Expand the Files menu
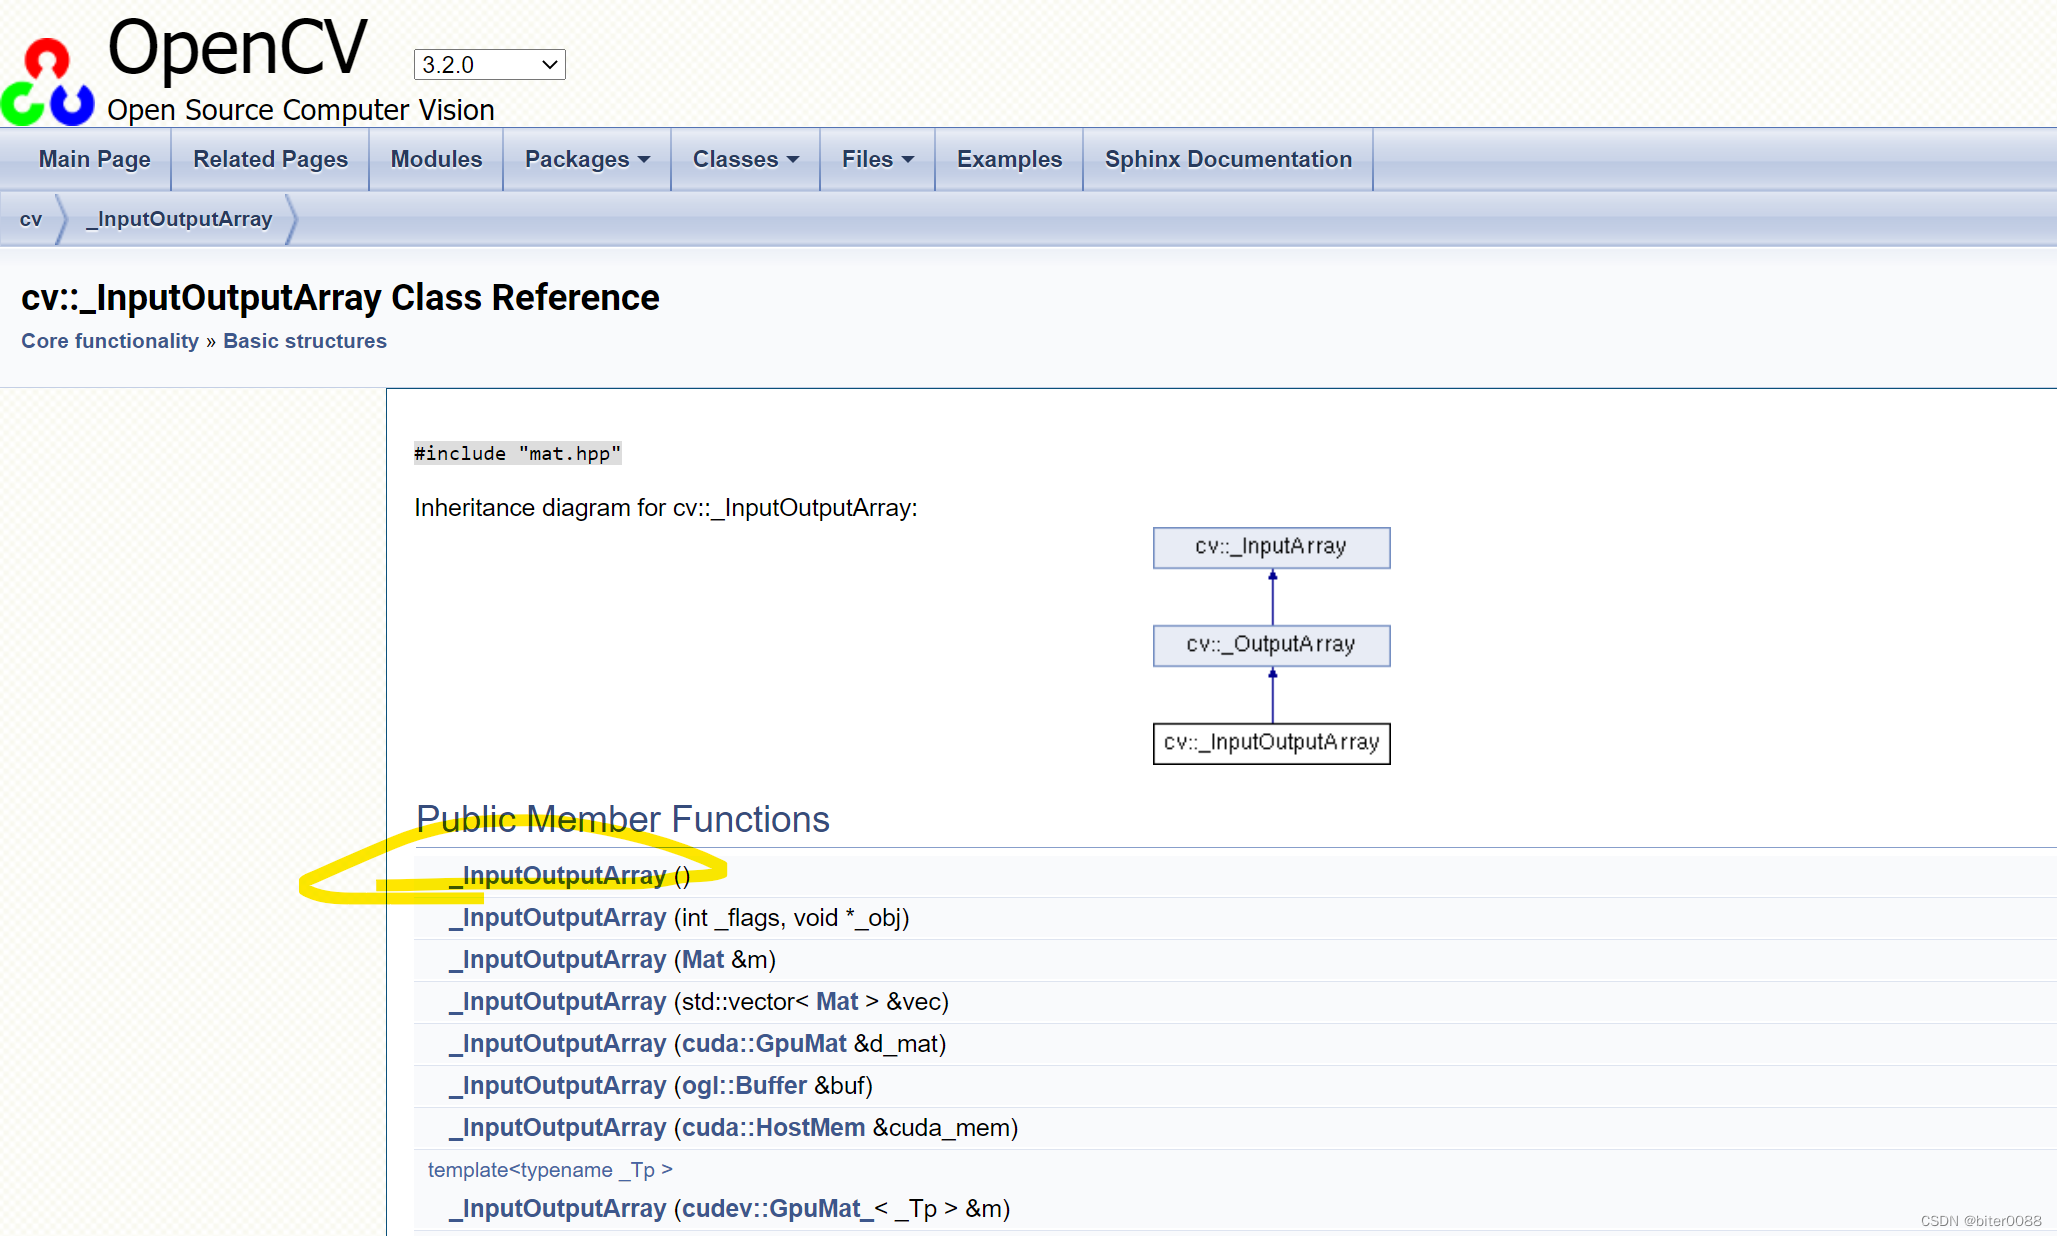This screenshot has width=2057, height=1236. [877, 159]
